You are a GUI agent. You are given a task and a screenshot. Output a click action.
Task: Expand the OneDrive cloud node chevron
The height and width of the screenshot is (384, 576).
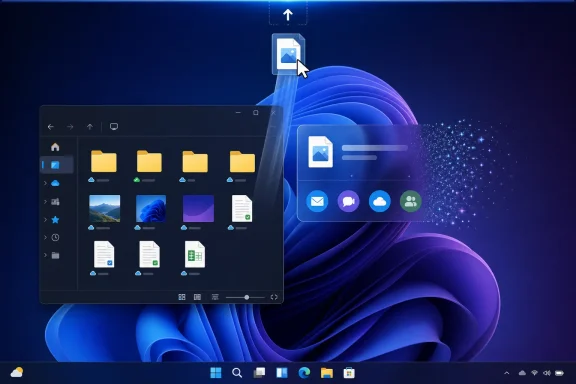pyautogui.click(x=45, y=183)
